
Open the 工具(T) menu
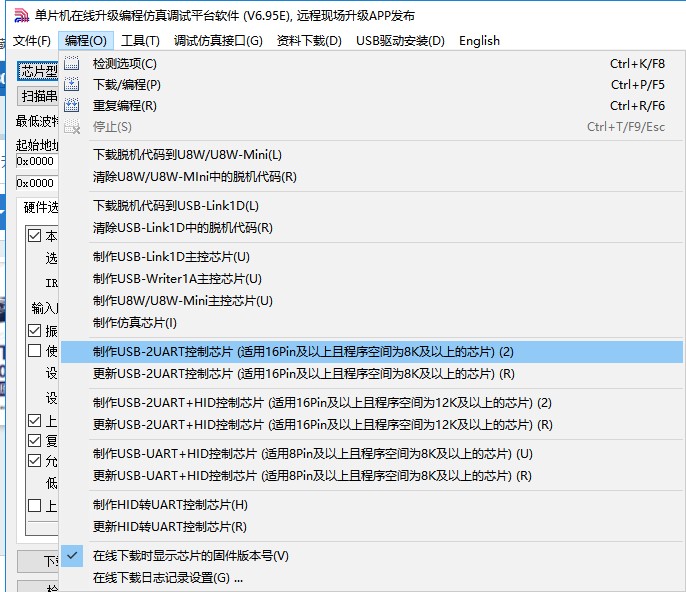point(140,41)
